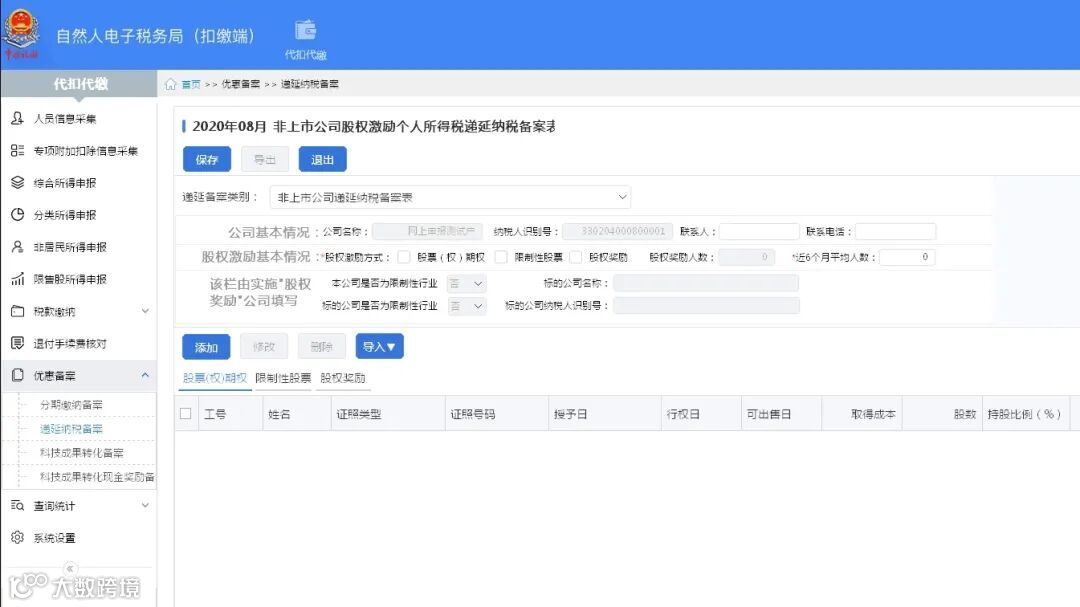
Task: Open 科技成果转化现金奖励 sidebar item
Action: 97,477
